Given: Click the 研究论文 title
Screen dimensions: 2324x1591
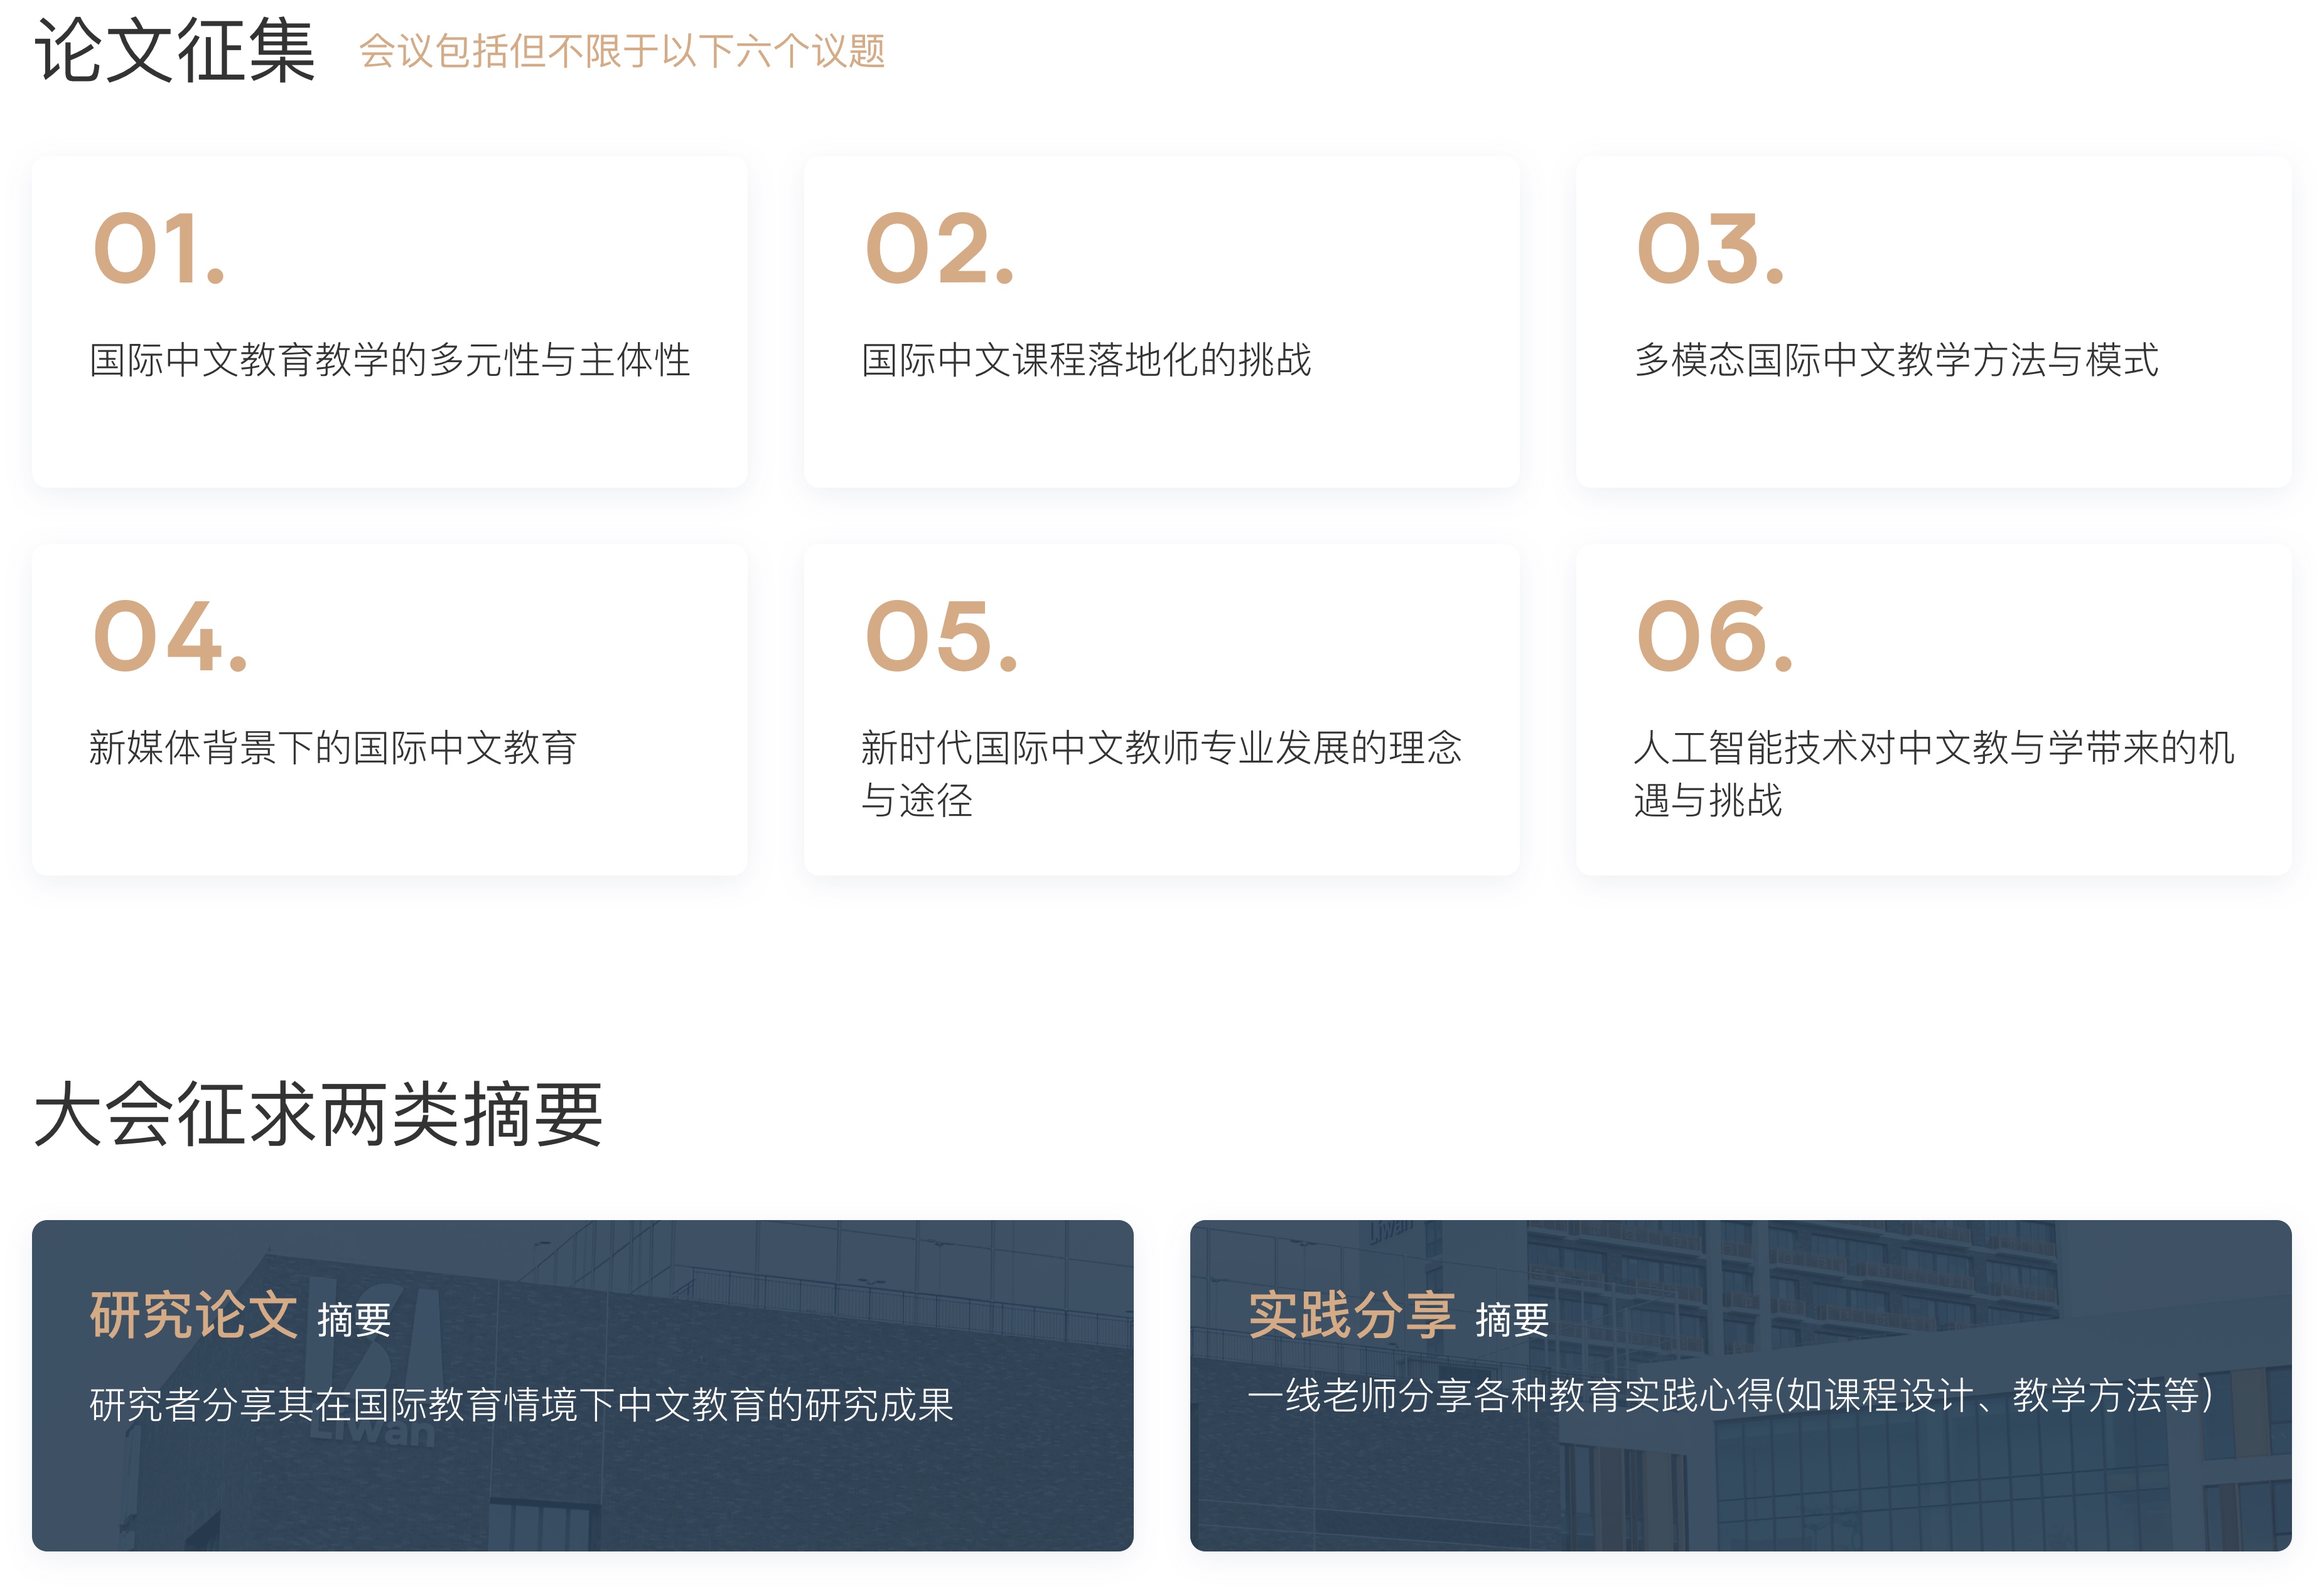Looking at the screenshot, I should (x=194, y=1315).
